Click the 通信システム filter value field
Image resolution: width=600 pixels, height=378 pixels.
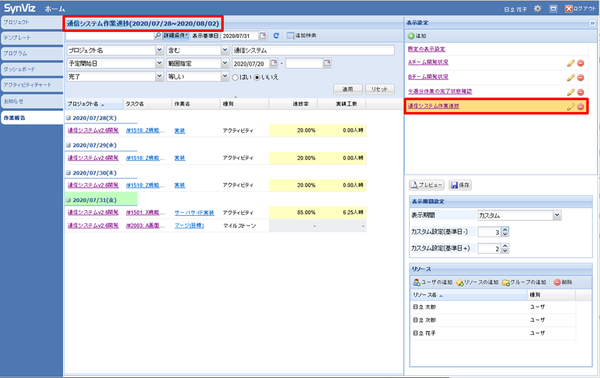pyautogui.click(x=313, y=50)
